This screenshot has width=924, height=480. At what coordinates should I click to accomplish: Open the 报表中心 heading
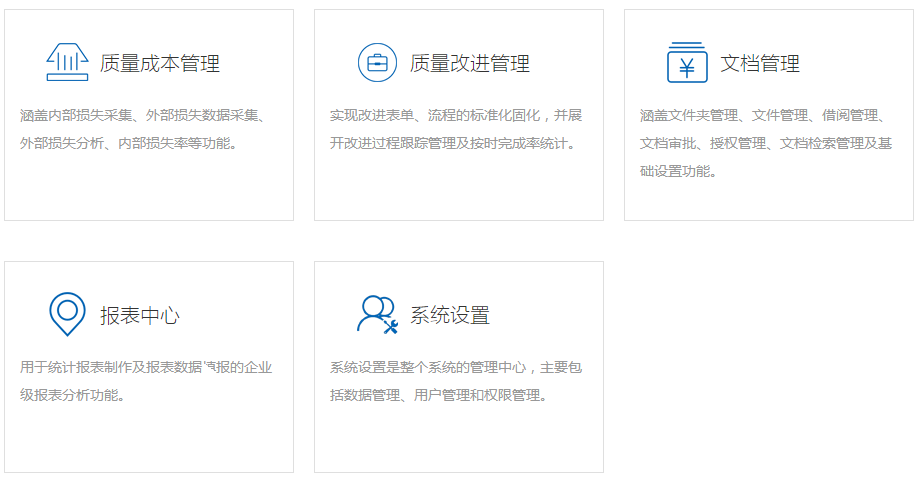pyautogui.click(x=140, y=316)
